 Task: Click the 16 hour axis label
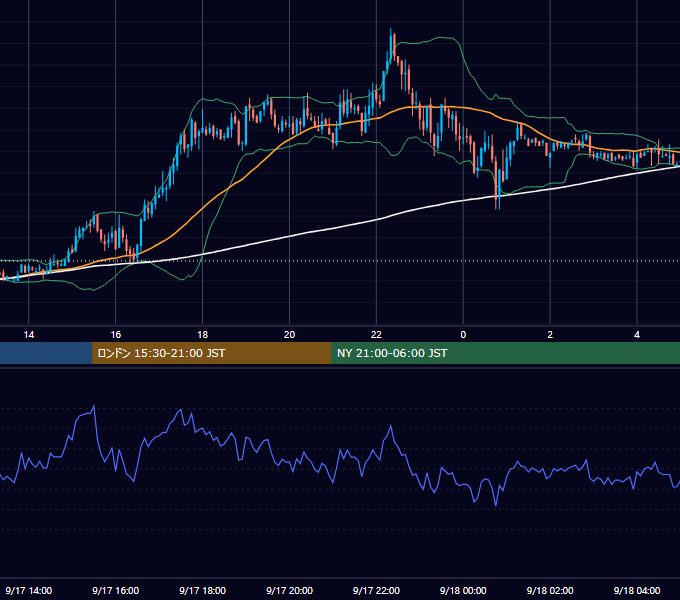pyautogui.click(x=116, y=335)
